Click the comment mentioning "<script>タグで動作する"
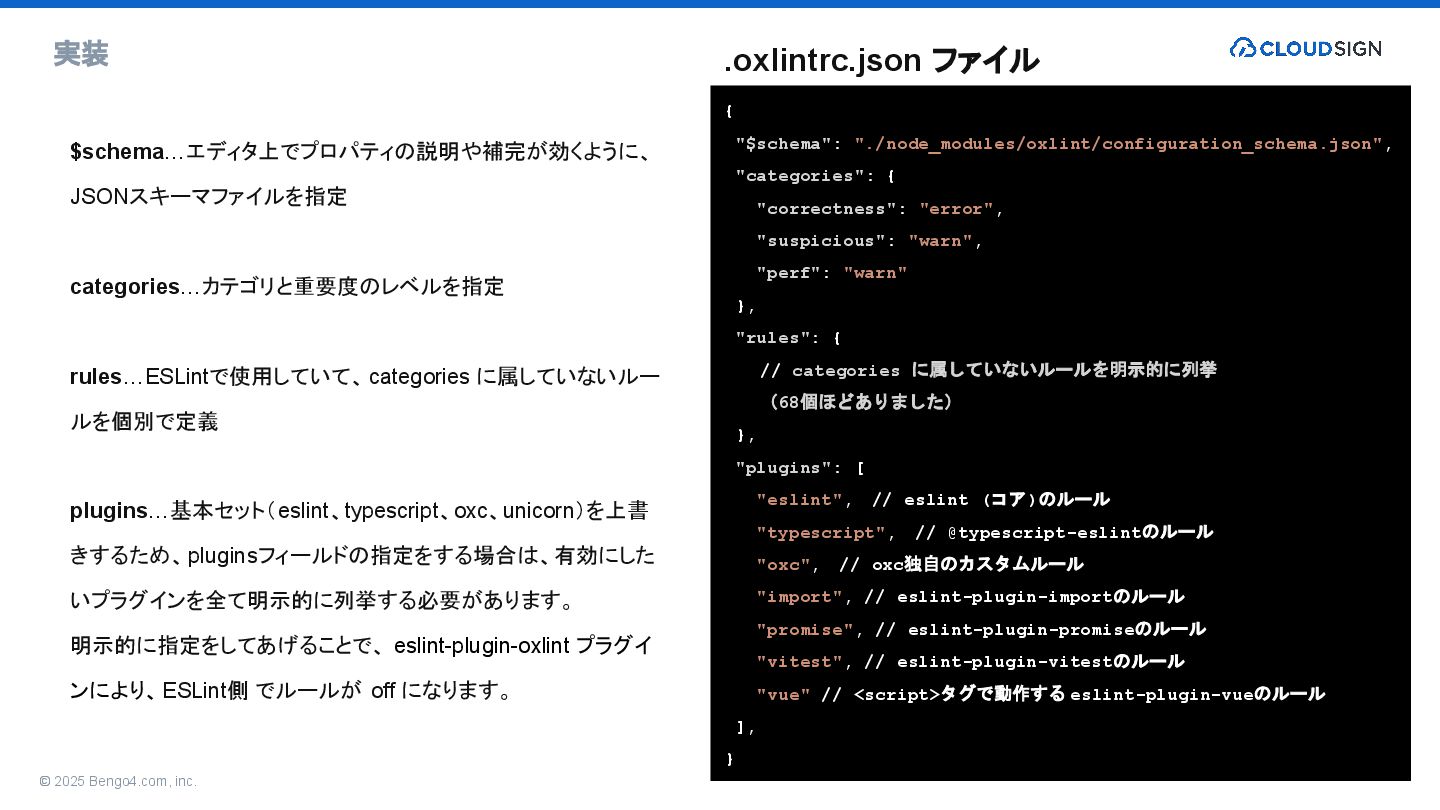Screen dimensions: 1440x810 pos(1073,694)
